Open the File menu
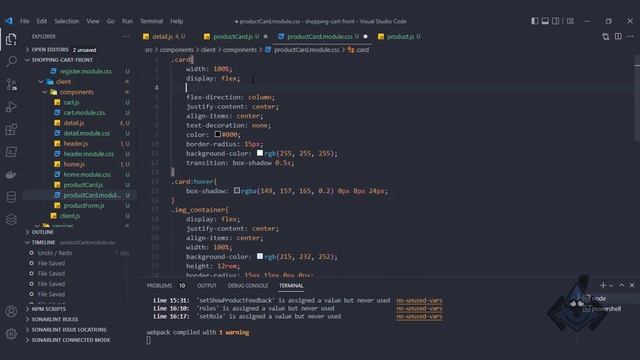Image resolution: width=640 pixels, height=360 pixels. pos(24,21)
